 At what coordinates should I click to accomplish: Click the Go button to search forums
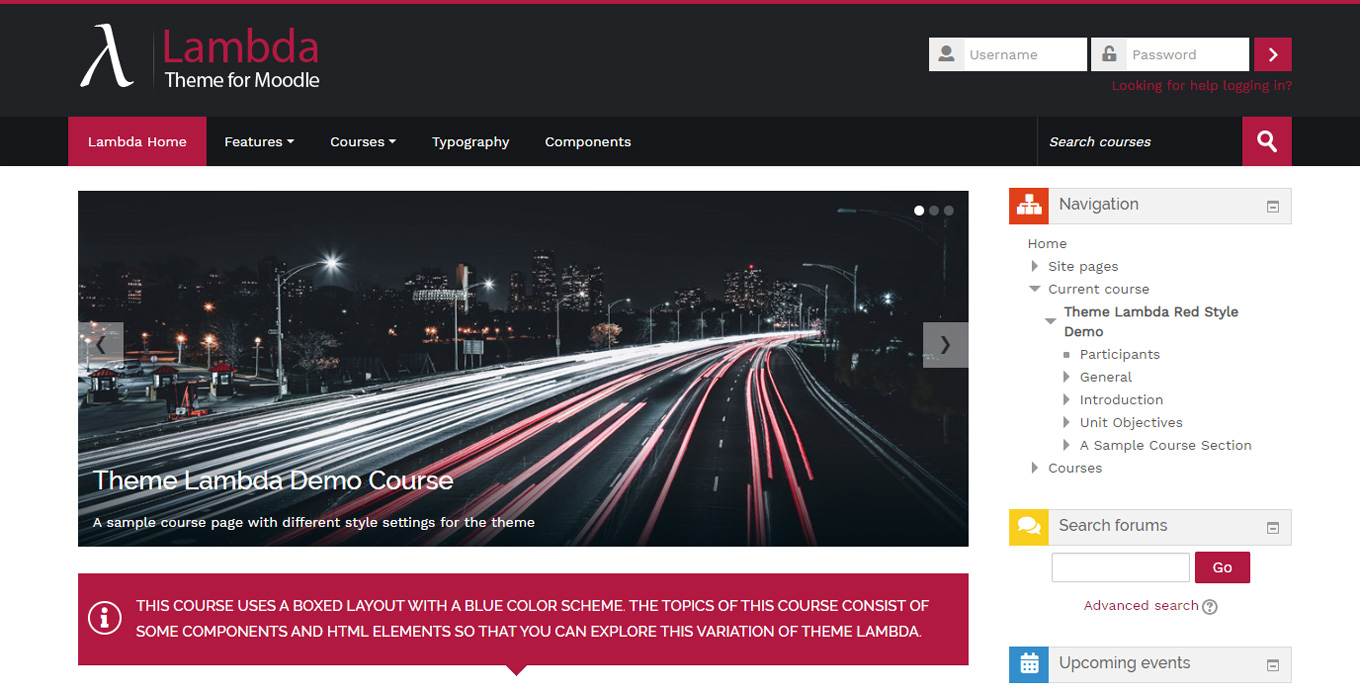pos(1222,567)
